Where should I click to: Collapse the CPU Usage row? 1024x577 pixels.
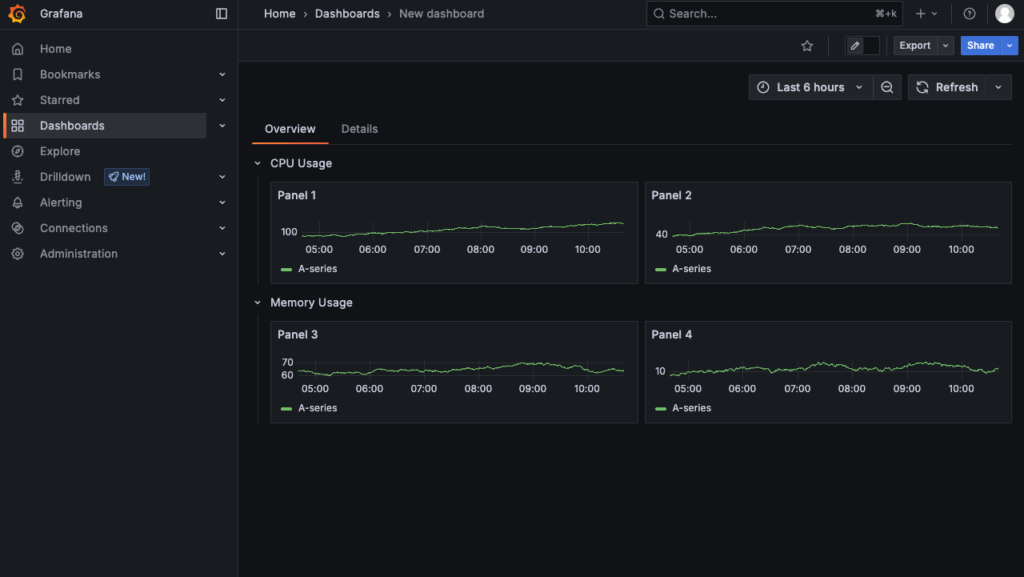coord(257,163)
